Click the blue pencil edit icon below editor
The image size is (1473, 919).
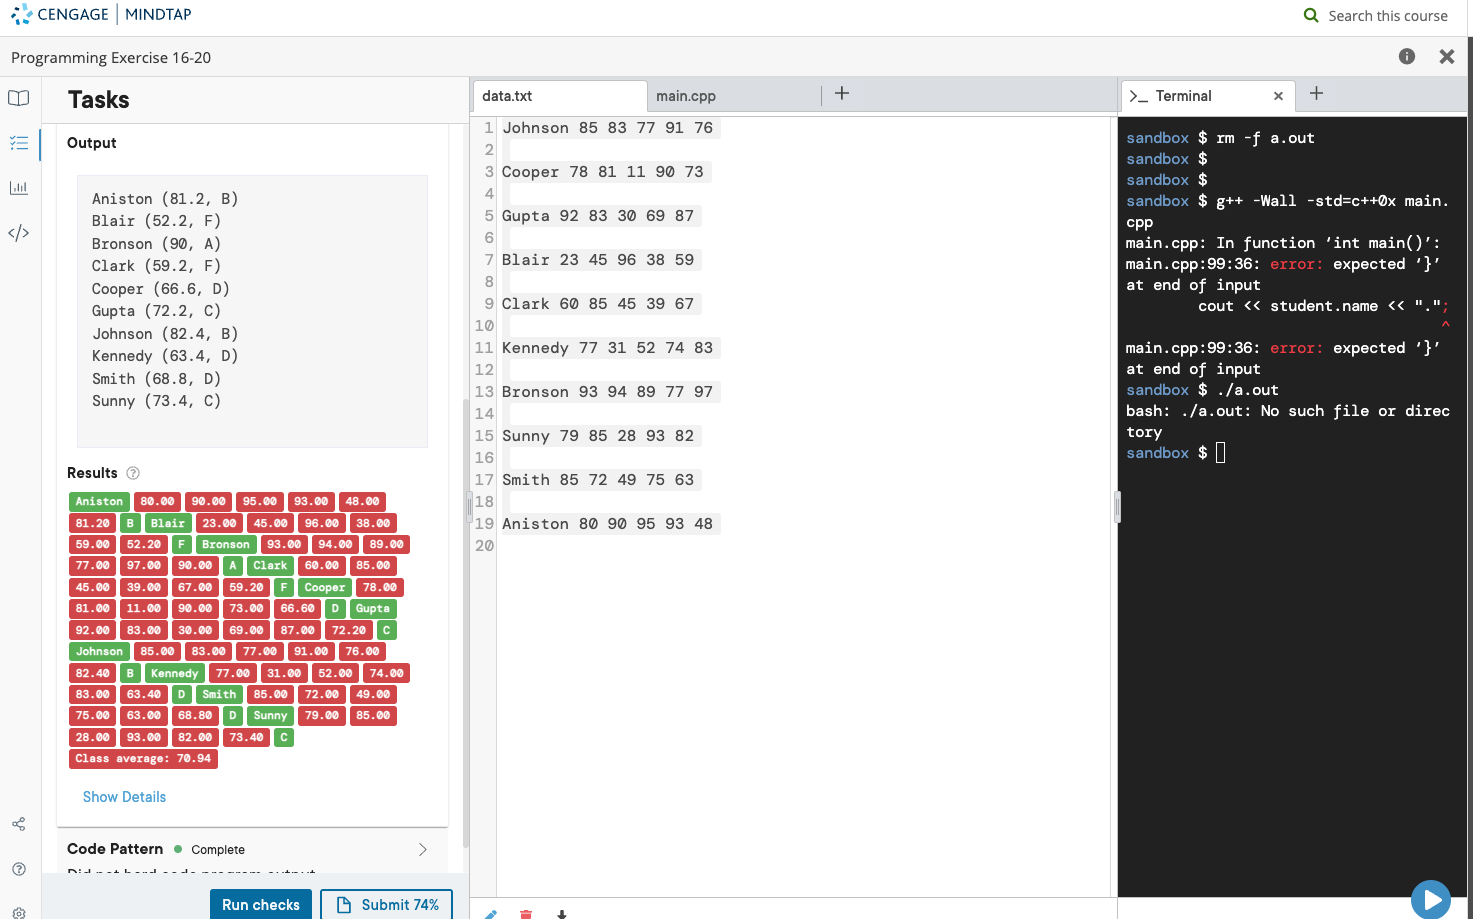pyautogui.click(x=489, y=914)
